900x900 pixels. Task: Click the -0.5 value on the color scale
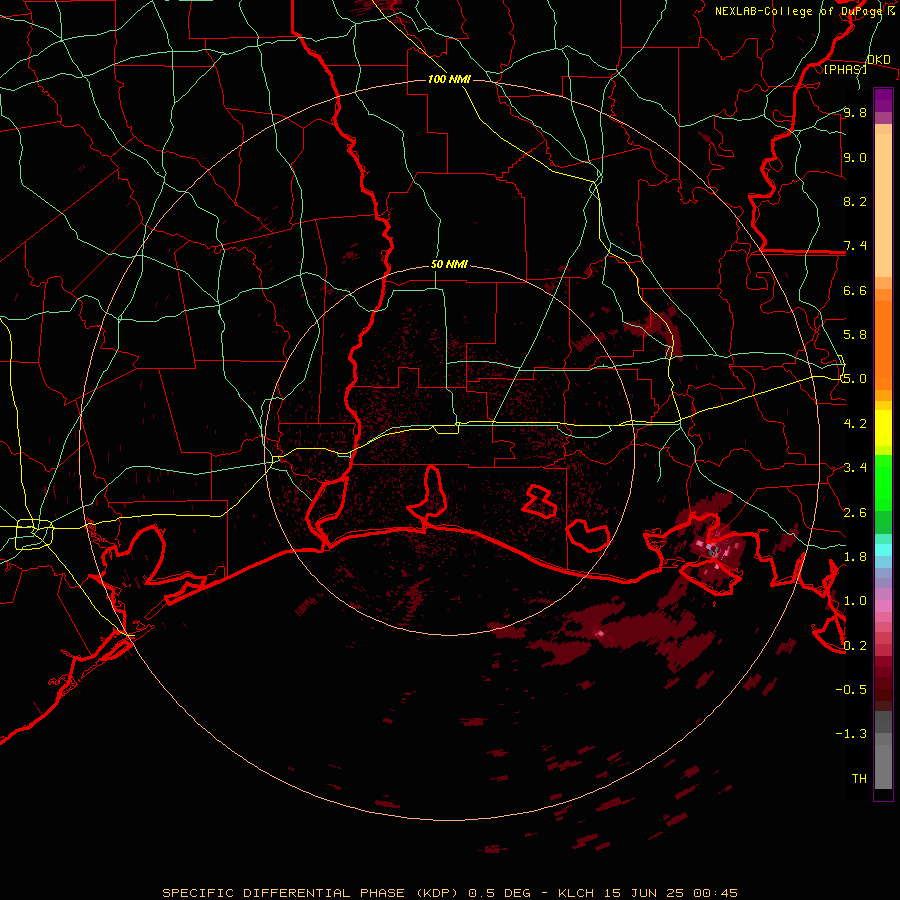pyautogui.click(x=851, y=689)
